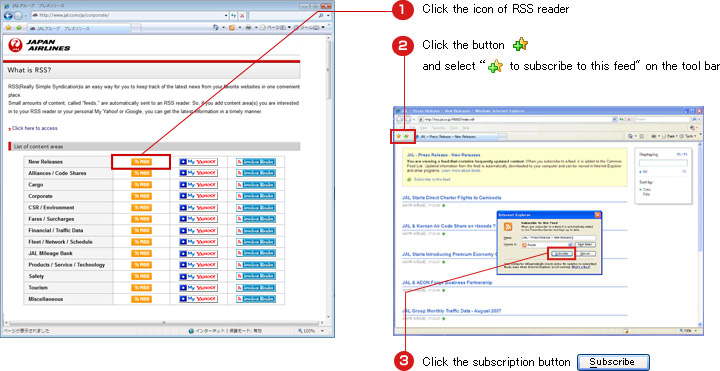
Task: Click livedoor Reader button for Products / Service / Technology
Action: coord(256,265)
